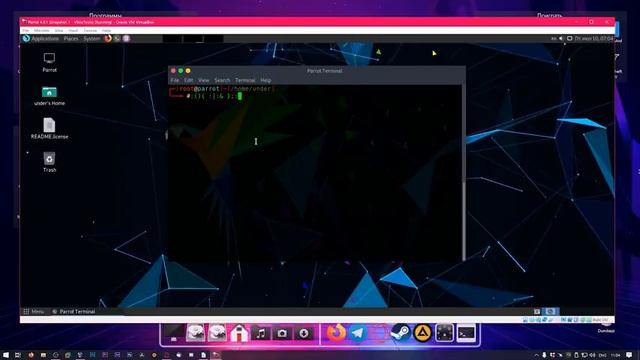
Task: Open Menu button in Parrot bottom panel
Action: pos(33,311)
